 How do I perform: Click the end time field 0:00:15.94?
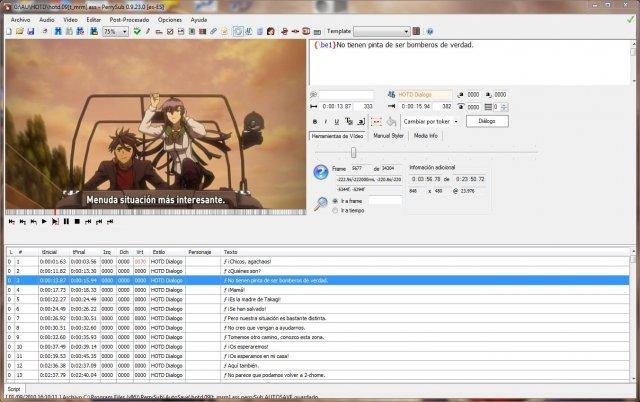416,107
